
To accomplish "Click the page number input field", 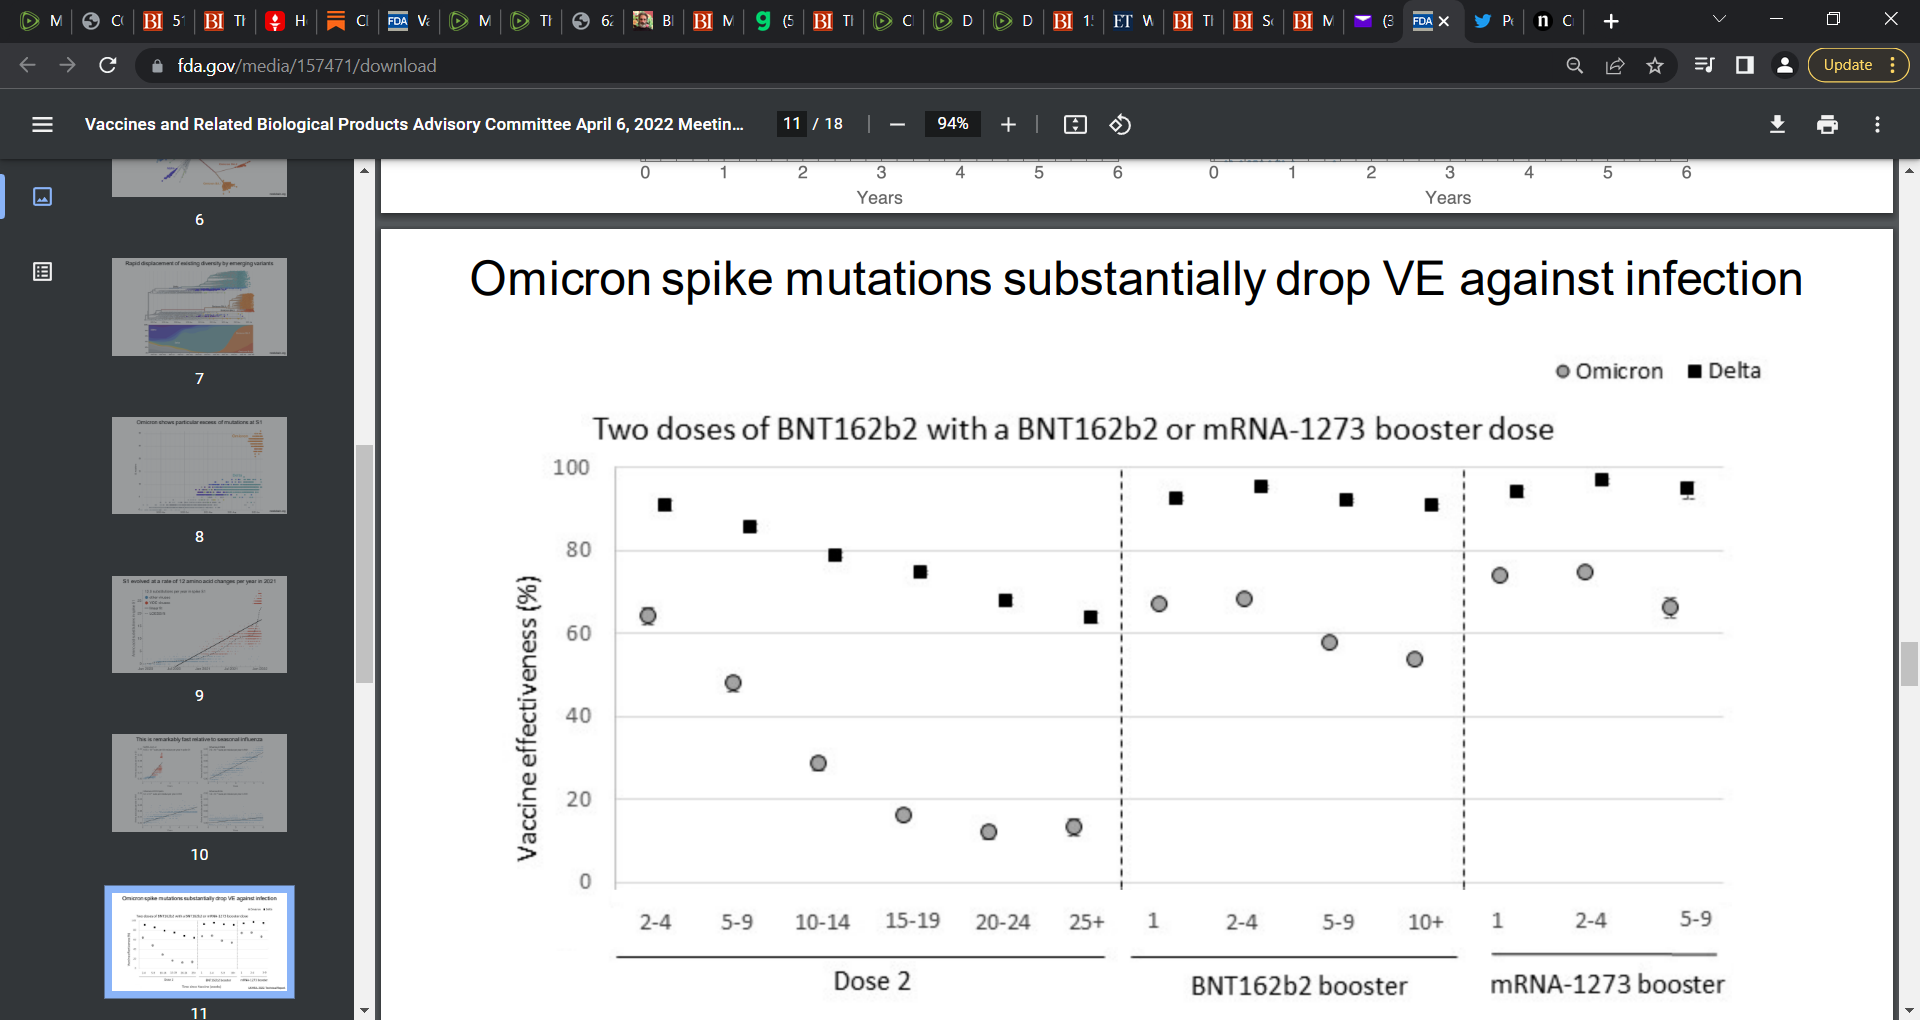I will tap(792, 124).
